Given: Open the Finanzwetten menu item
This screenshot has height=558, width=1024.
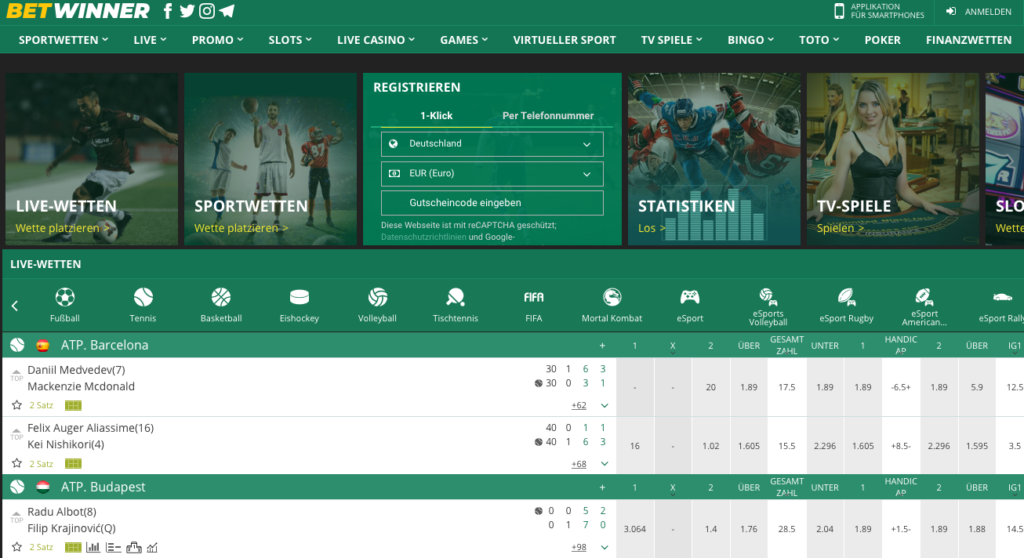Looking at the screenshot, I should point(968,40).
